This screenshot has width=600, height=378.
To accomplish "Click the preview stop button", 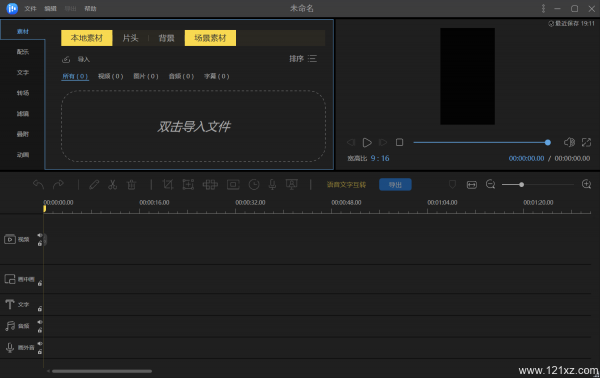I will tap(399, 142).
